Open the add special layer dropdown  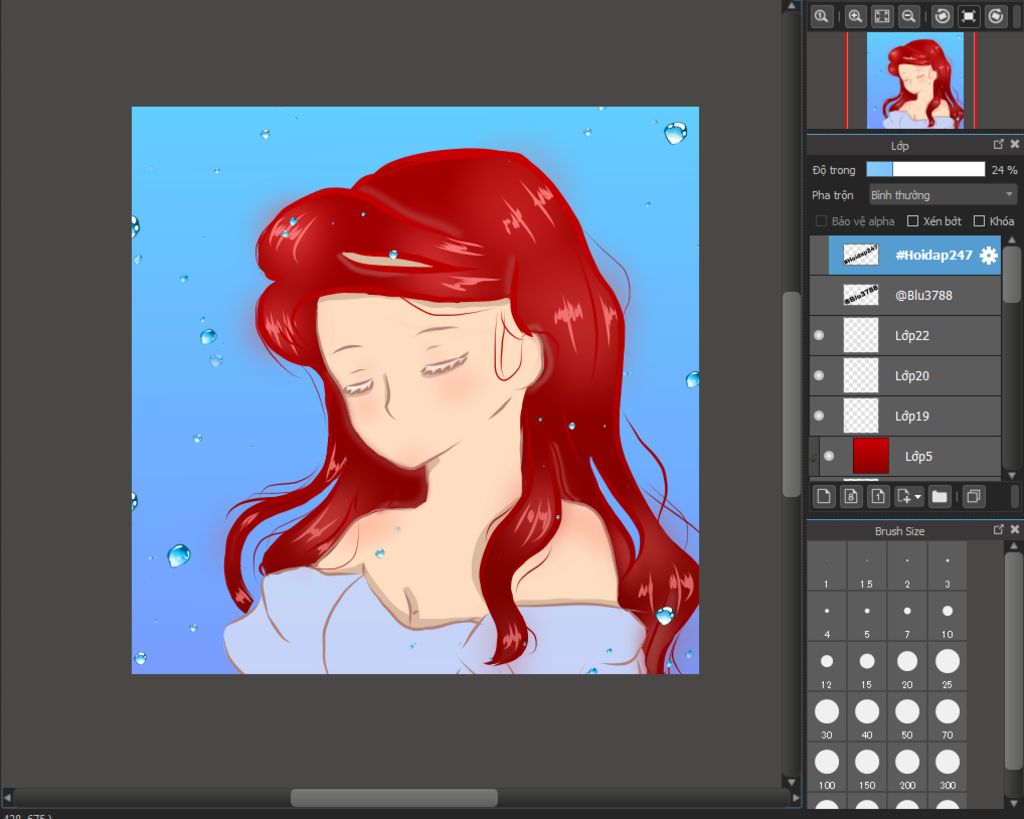(x=908, y=497)
